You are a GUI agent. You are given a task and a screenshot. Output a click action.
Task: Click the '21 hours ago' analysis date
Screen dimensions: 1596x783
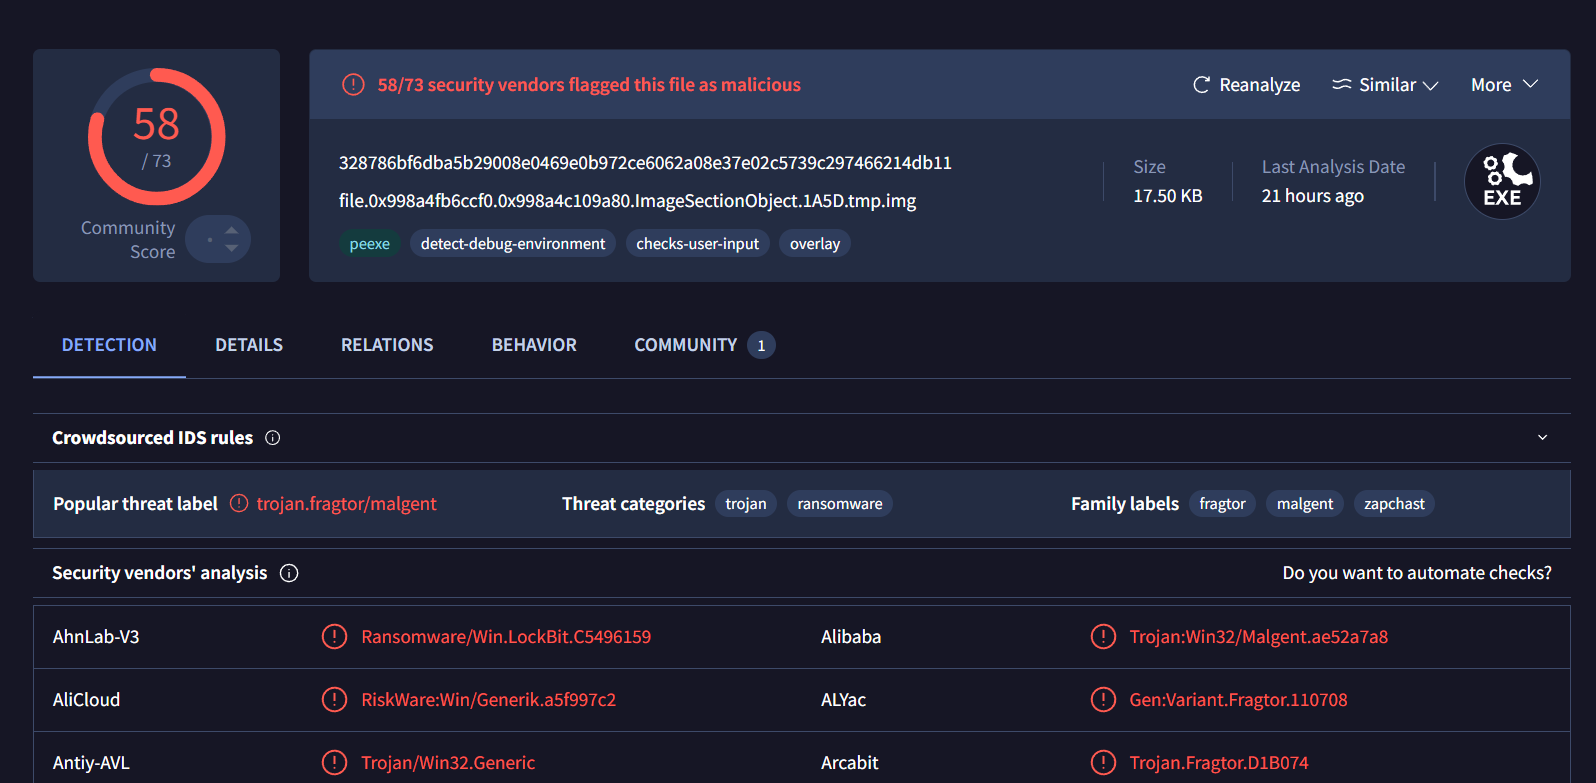(1313, 196)
